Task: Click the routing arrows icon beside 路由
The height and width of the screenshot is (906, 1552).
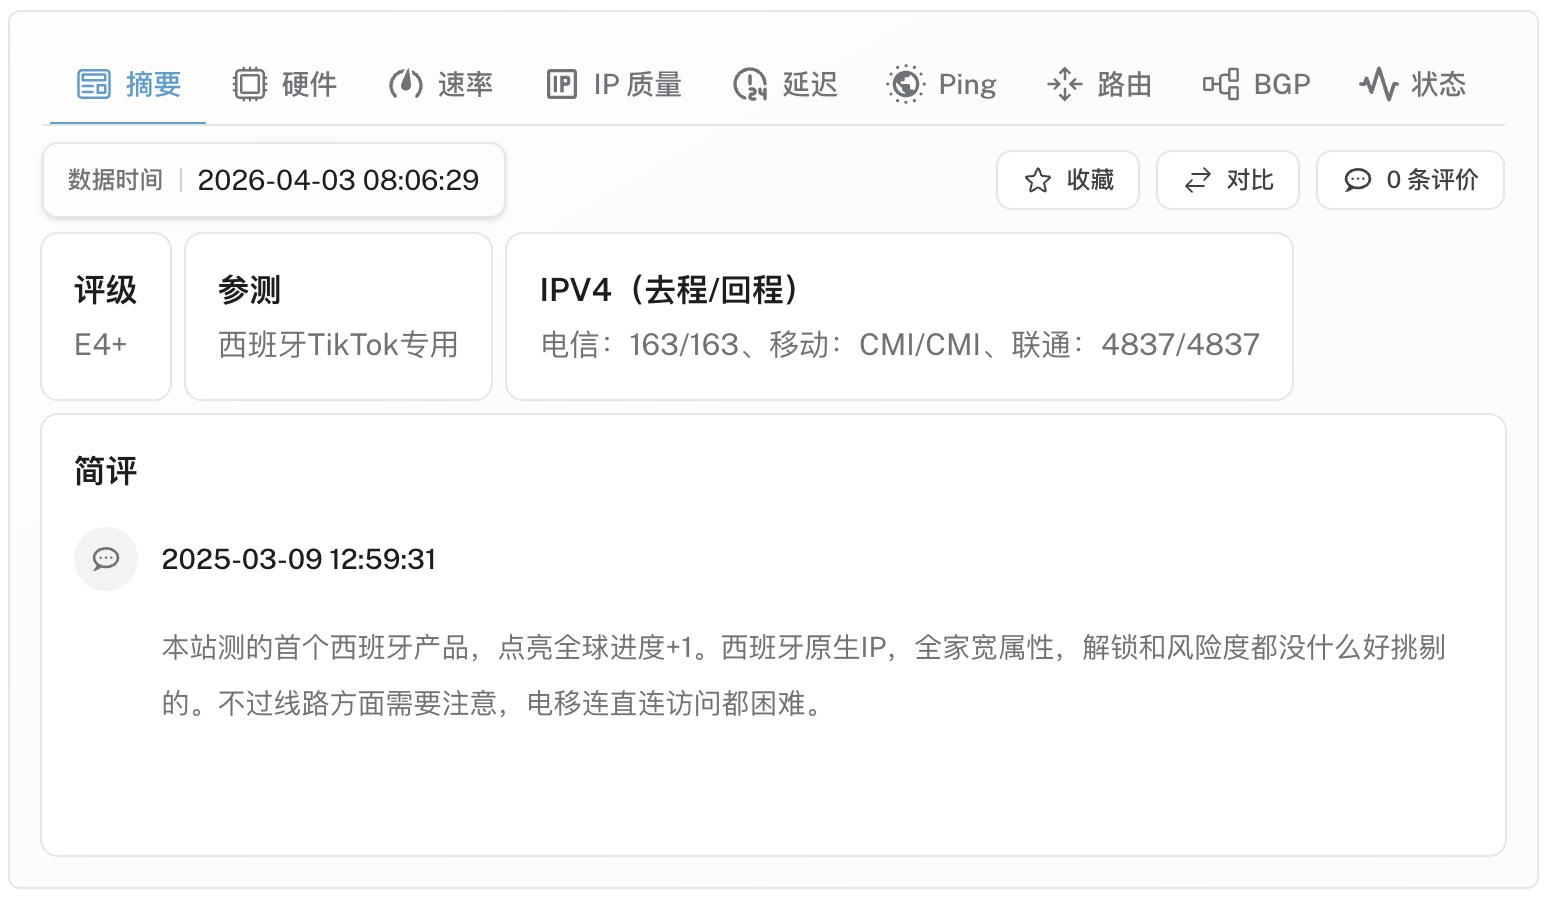Action: [1064, 84]
